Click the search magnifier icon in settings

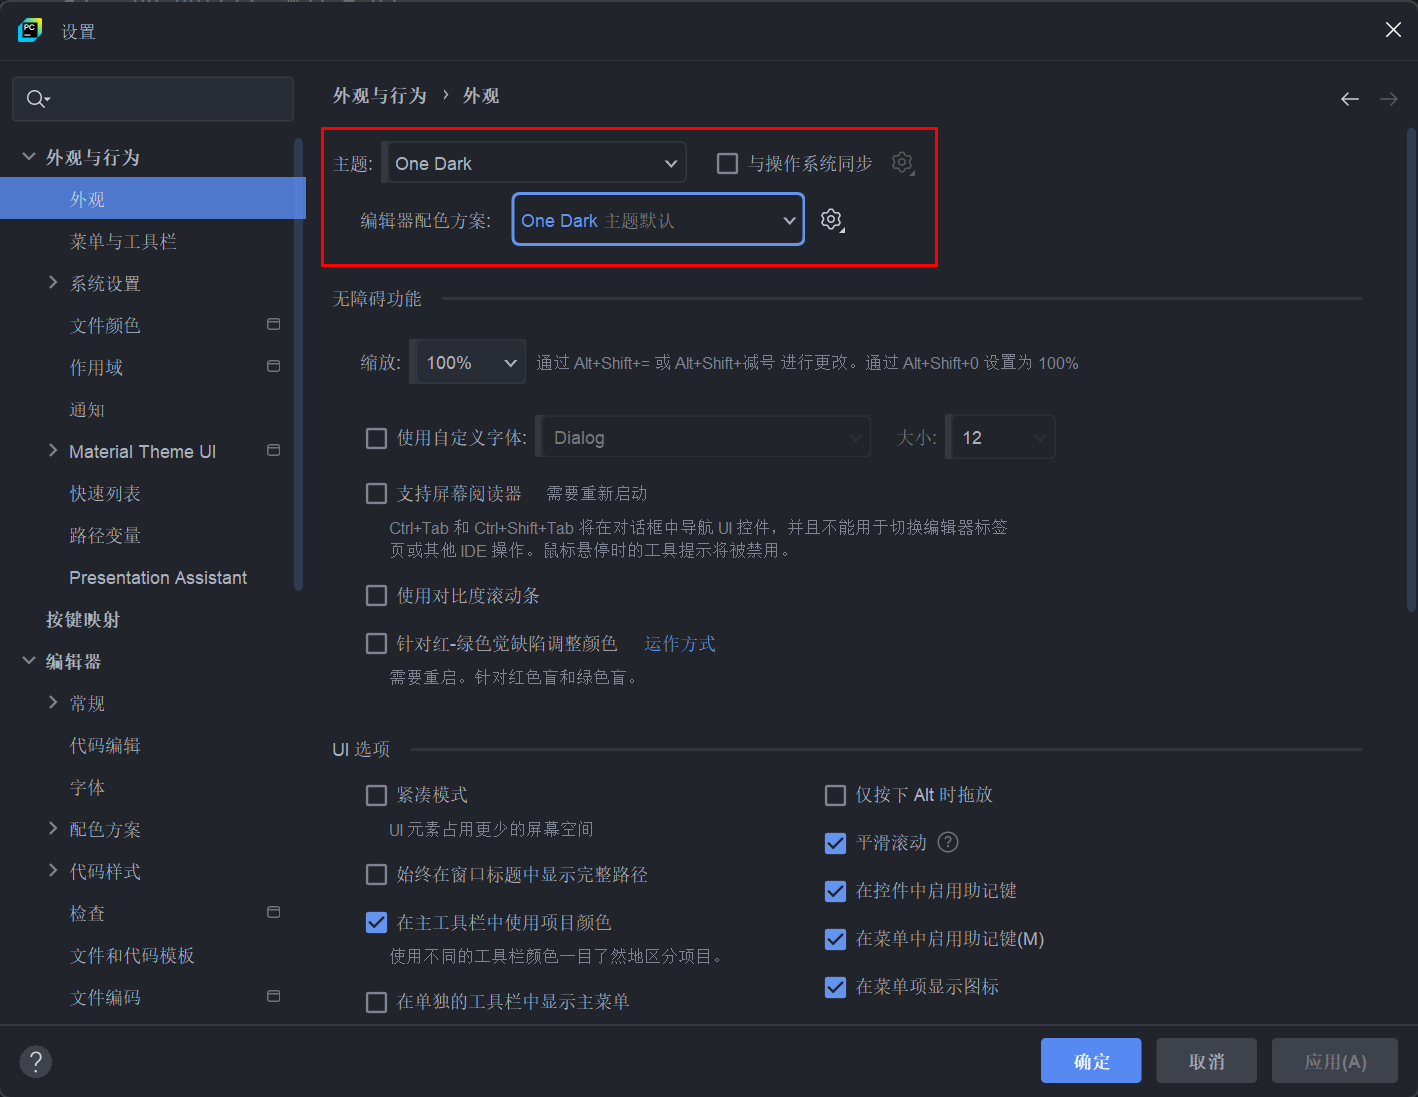coord(37,99)
